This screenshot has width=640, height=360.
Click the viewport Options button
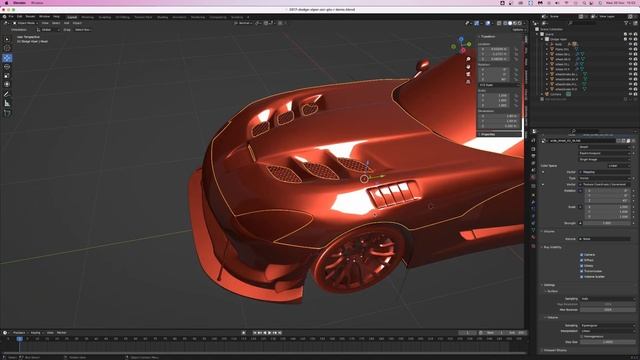[518, 30]
